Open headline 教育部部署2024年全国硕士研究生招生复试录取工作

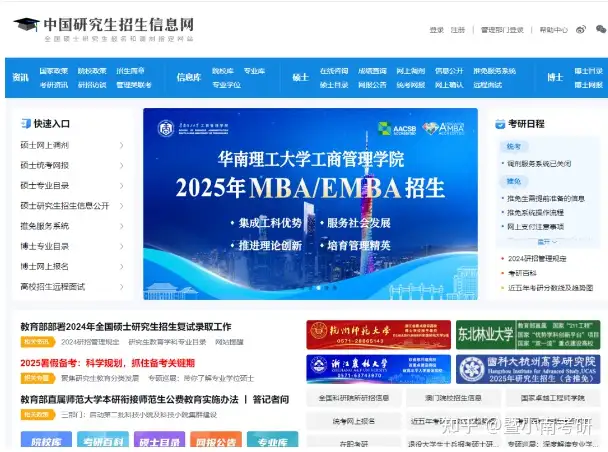click(126, 327)
